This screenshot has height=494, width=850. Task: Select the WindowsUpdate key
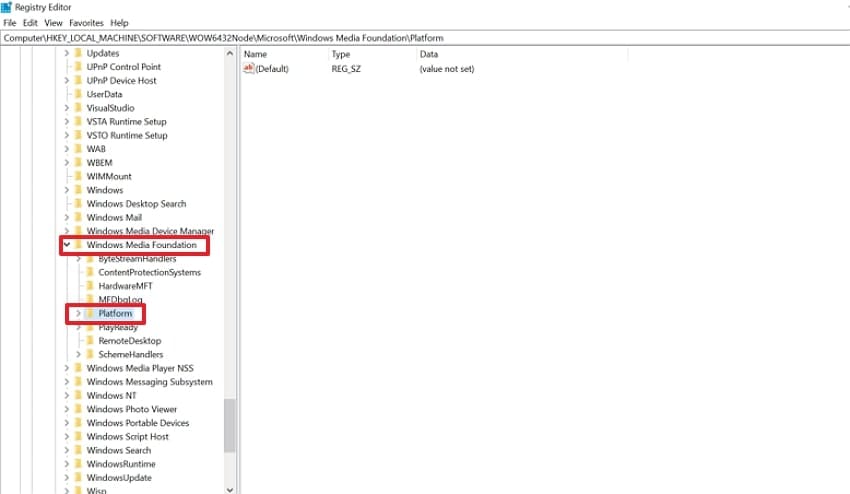point(119,478)
